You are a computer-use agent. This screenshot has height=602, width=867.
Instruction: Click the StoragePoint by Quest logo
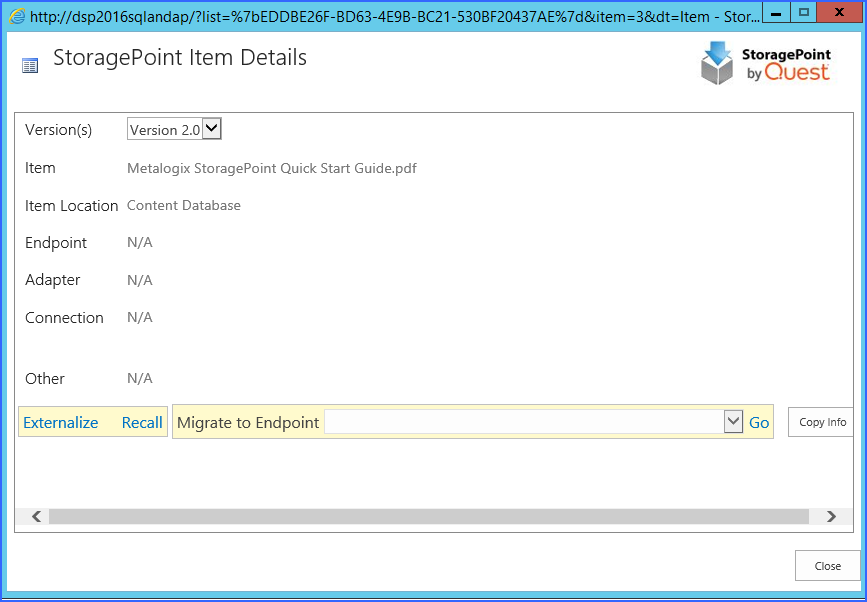pyautogui.click(x=766, y=64)
